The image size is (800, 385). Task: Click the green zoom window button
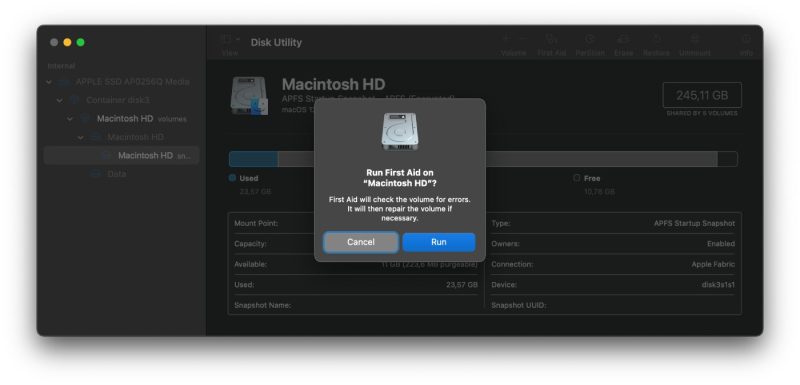[x=81, y=42]
